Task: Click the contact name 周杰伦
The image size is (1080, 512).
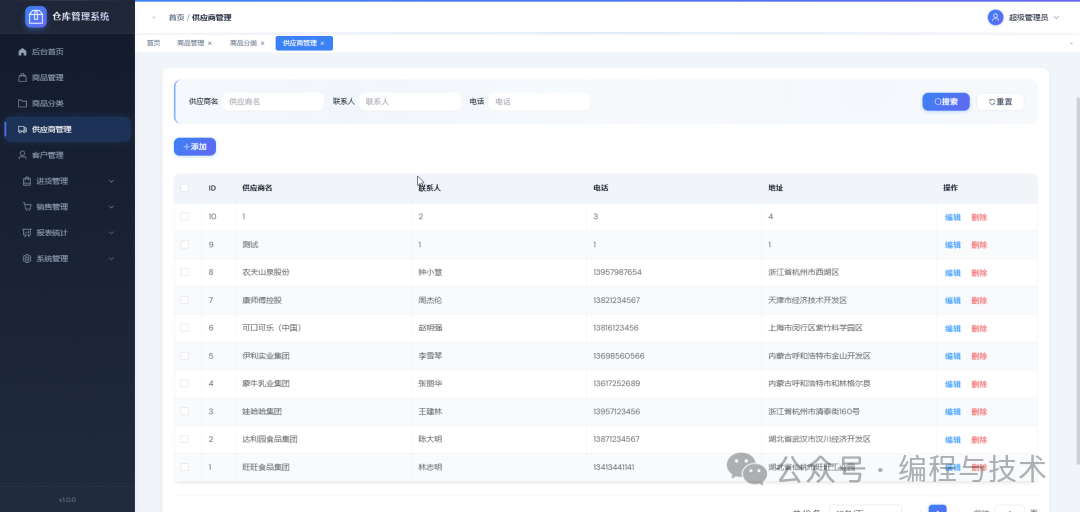Action: 430,300
